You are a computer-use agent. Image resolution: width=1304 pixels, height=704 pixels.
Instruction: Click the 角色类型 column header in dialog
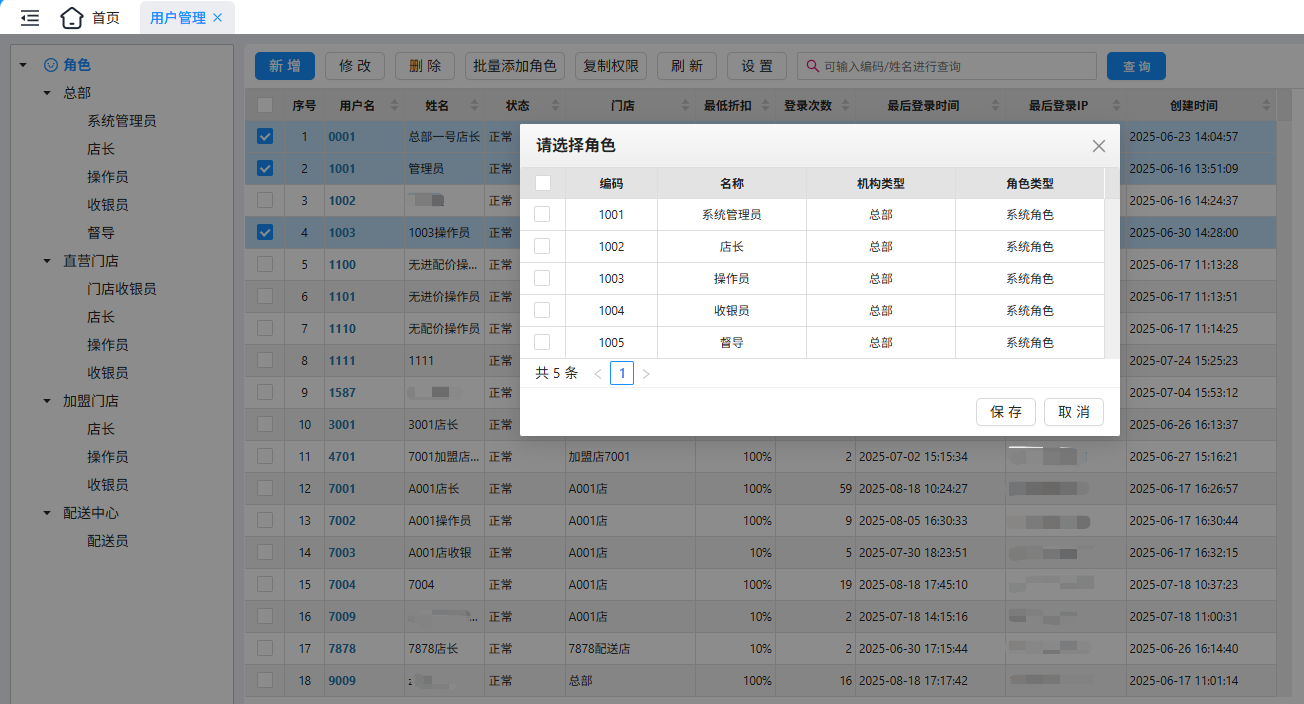coord(1030,183)
